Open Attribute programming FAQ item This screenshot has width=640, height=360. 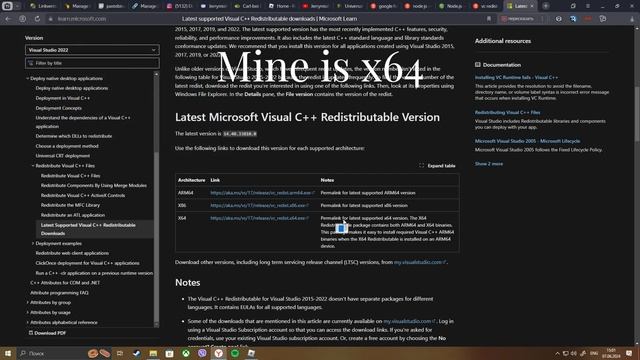point(59,293)
